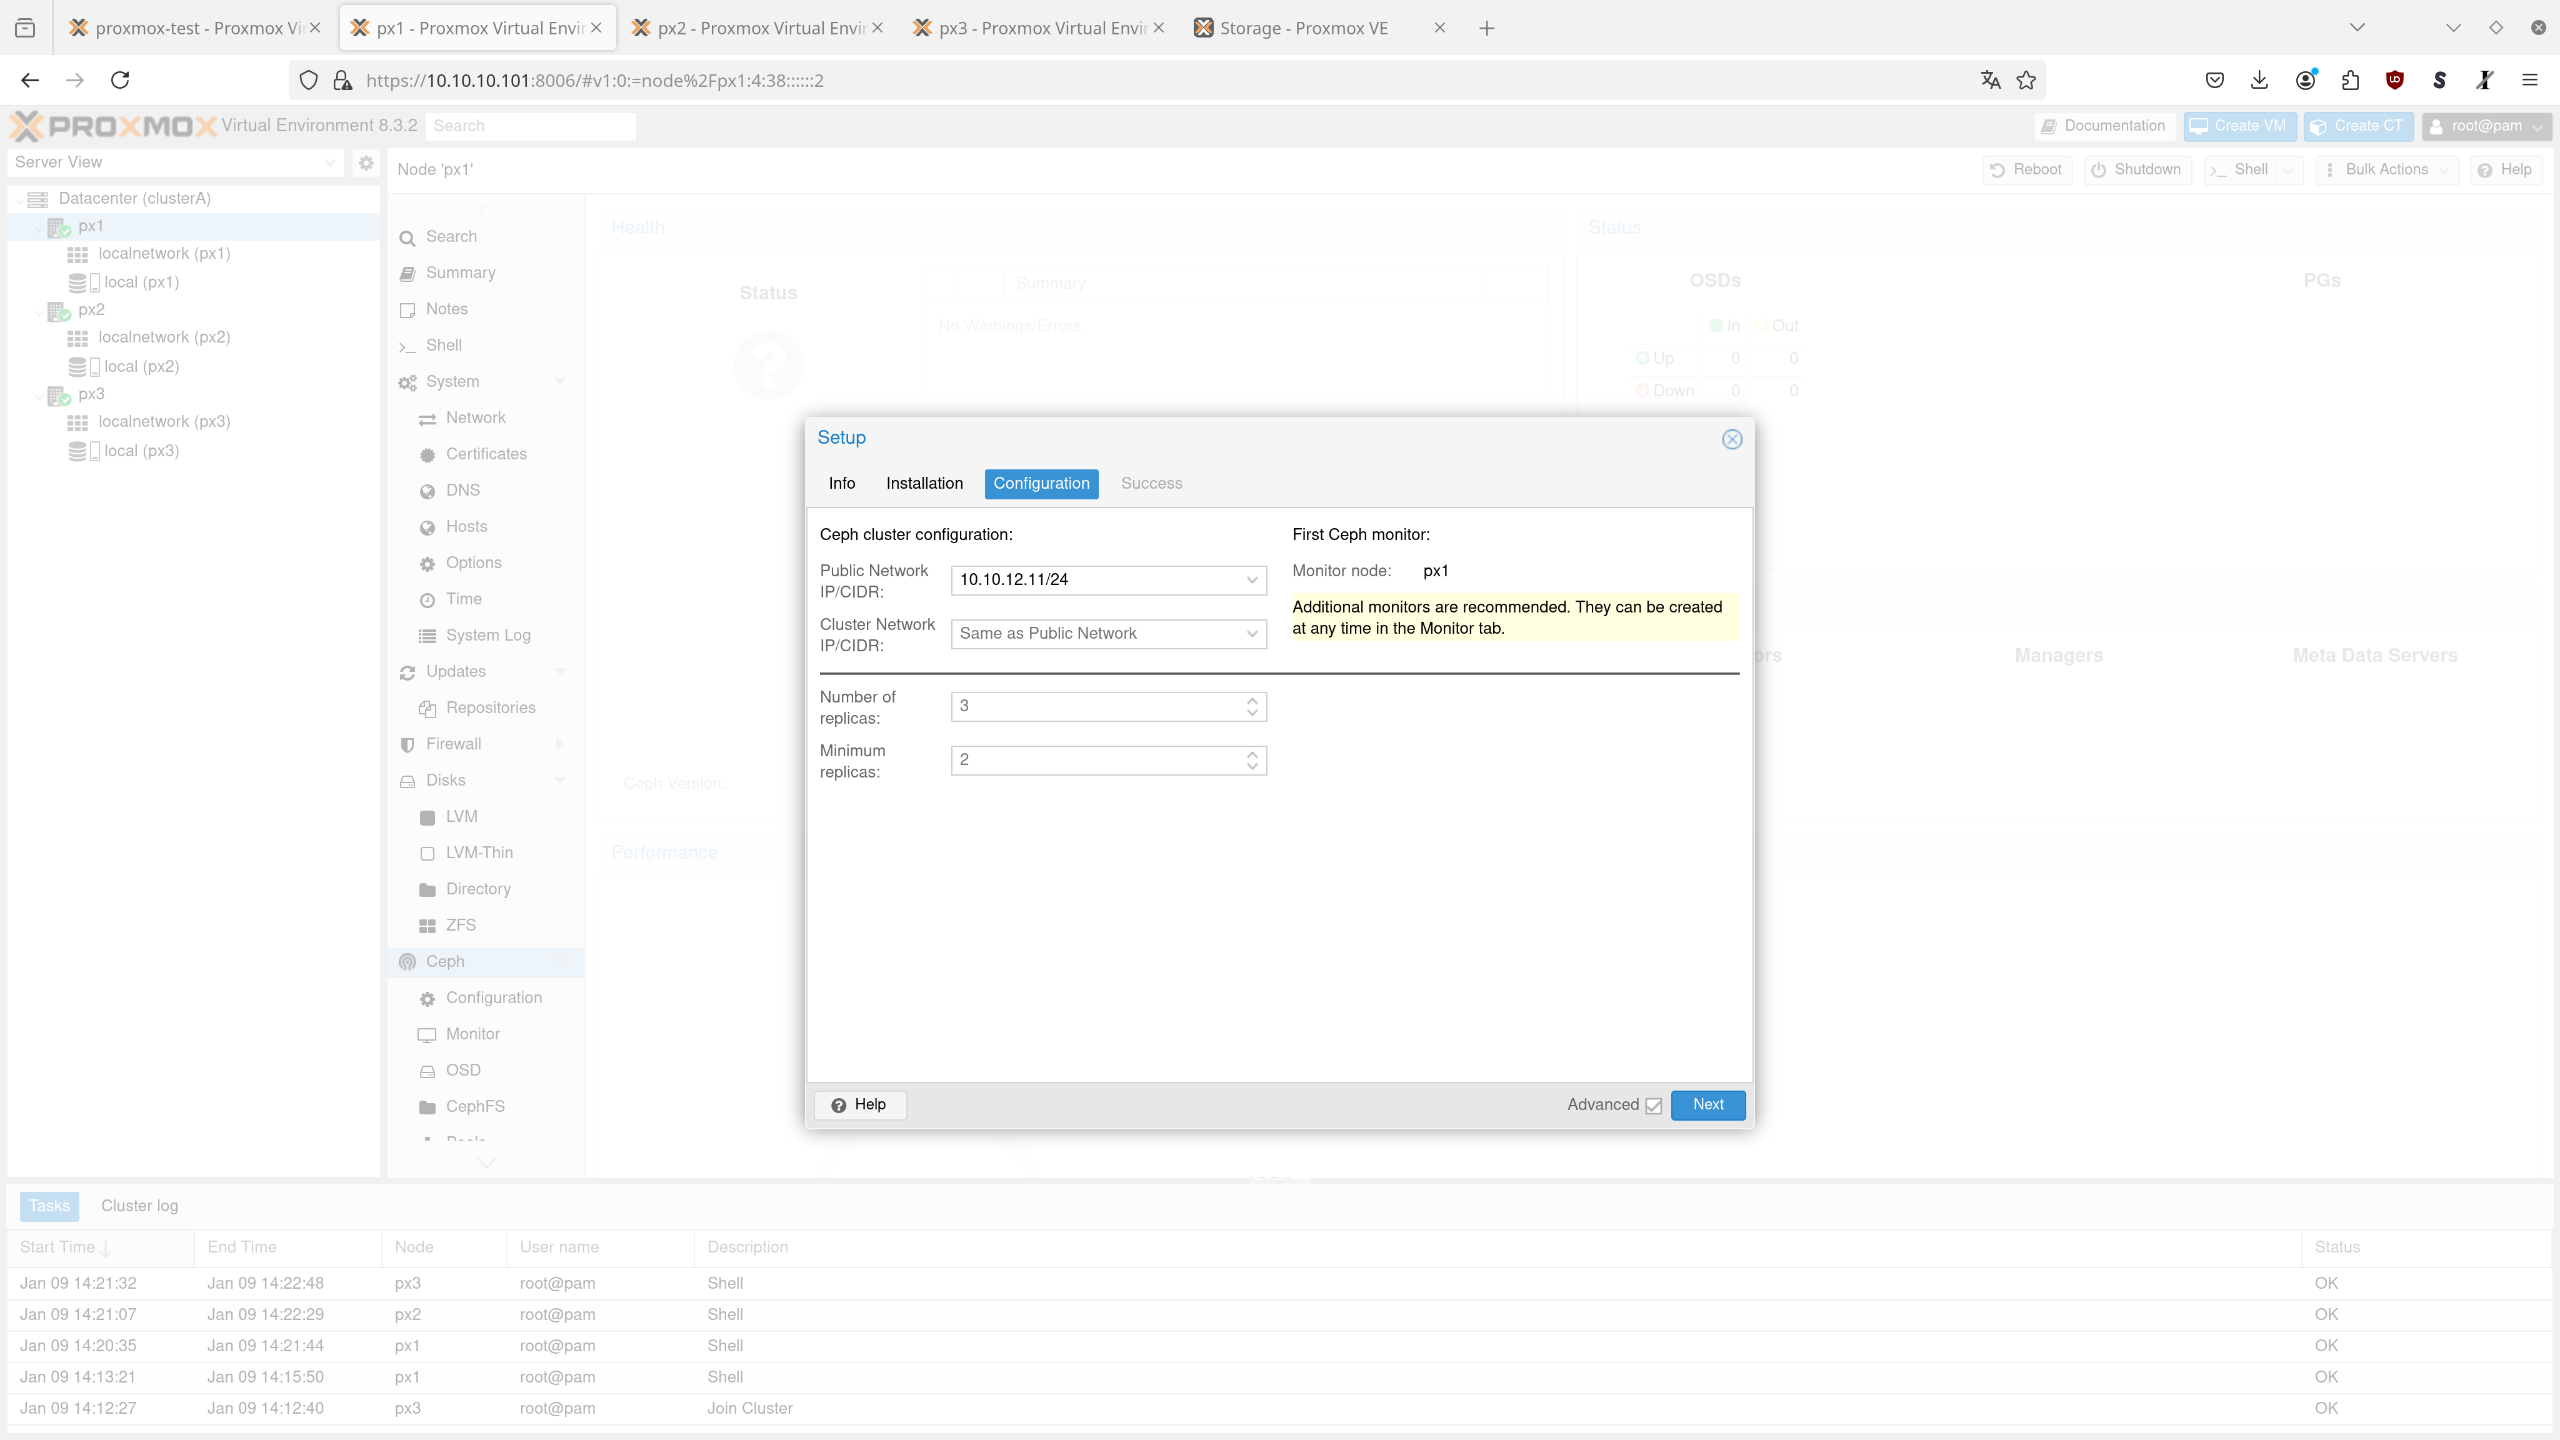Reload the browser page
Screen dimensions: 2560x1440
click(120, 80)
